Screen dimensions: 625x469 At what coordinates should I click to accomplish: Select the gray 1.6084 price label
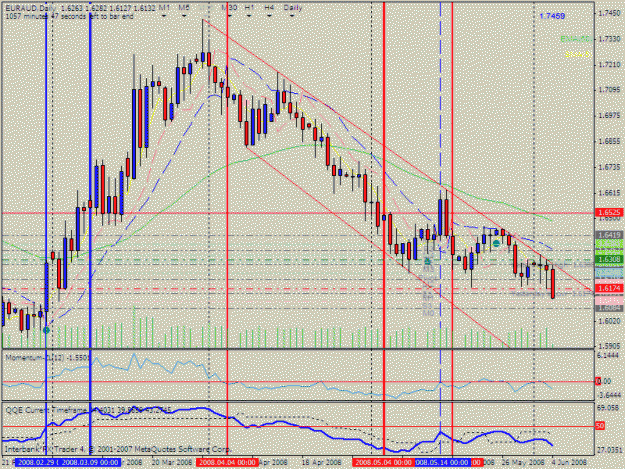click(x=609, y=308)
